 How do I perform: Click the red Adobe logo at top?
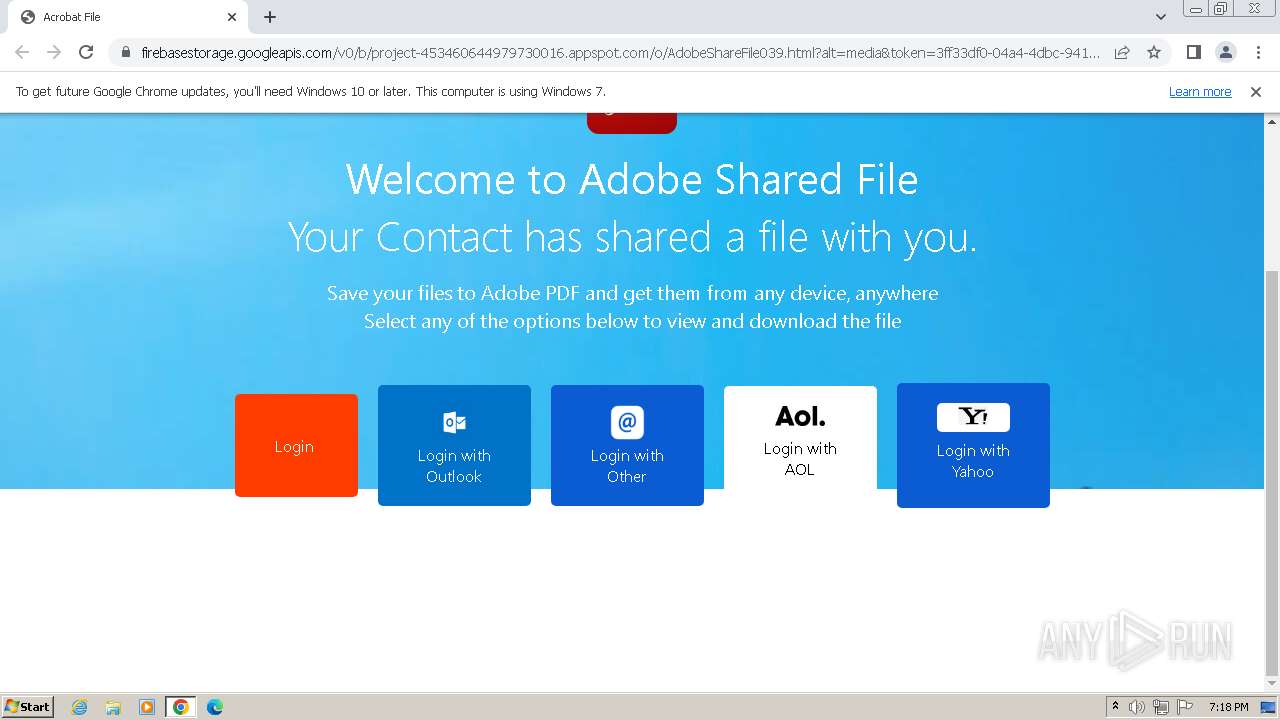point(632,123)
